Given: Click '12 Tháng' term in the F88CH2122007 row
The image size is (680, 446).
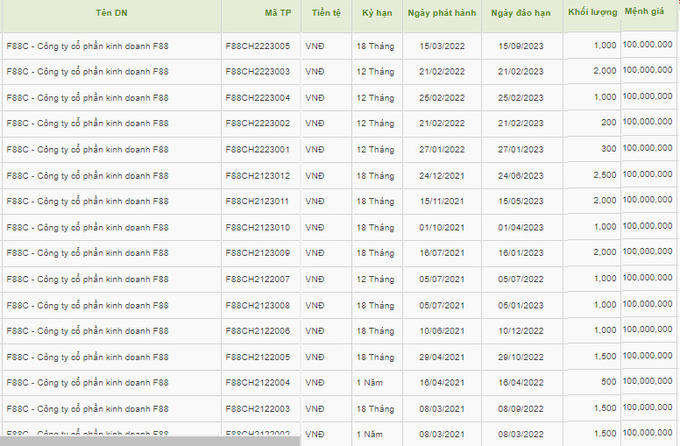Looking at the screenshot, I should click(375, 279).
